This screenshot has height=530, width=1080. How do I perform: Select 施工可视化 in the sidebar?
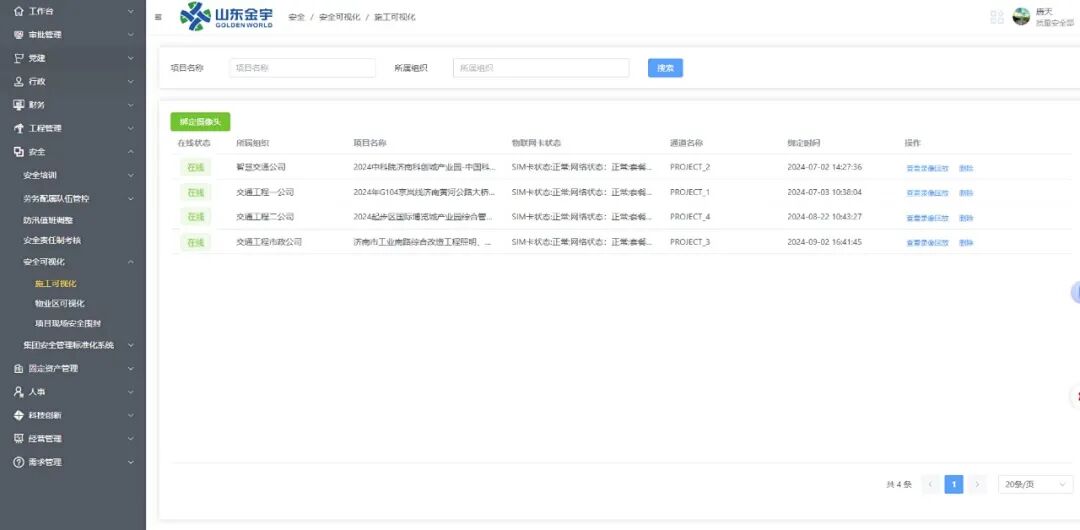(x=56, y=283)
